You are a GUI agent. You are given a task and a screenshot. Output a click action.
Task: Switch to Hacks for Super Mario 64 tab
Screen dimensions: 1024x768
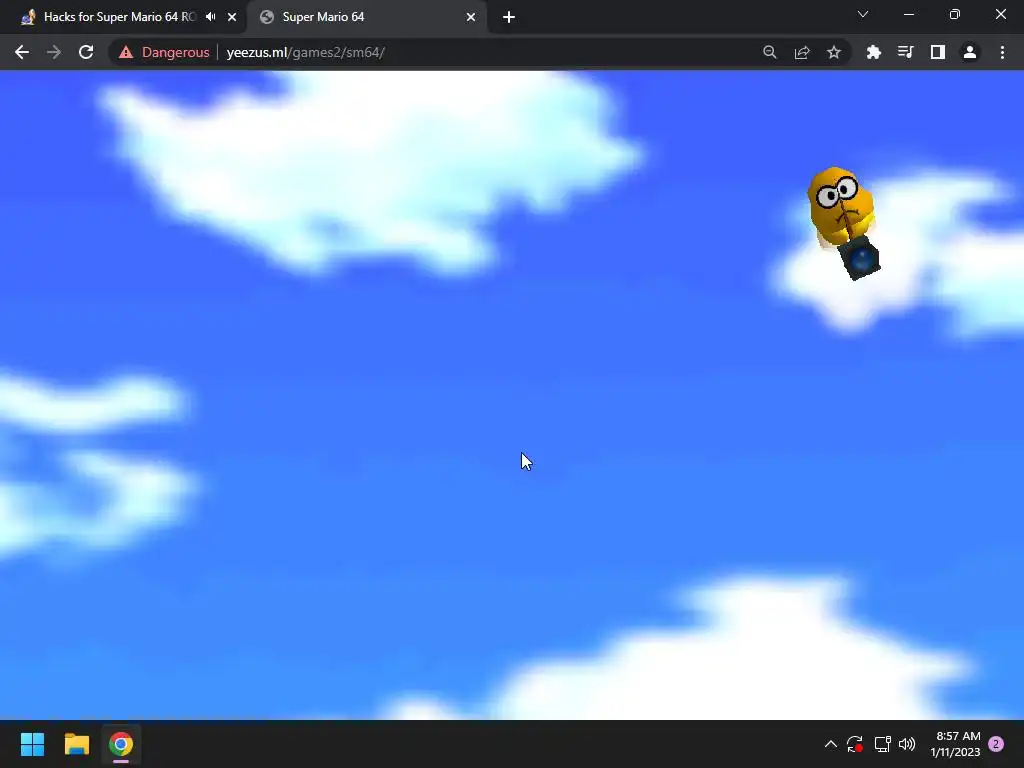[120, 17]
